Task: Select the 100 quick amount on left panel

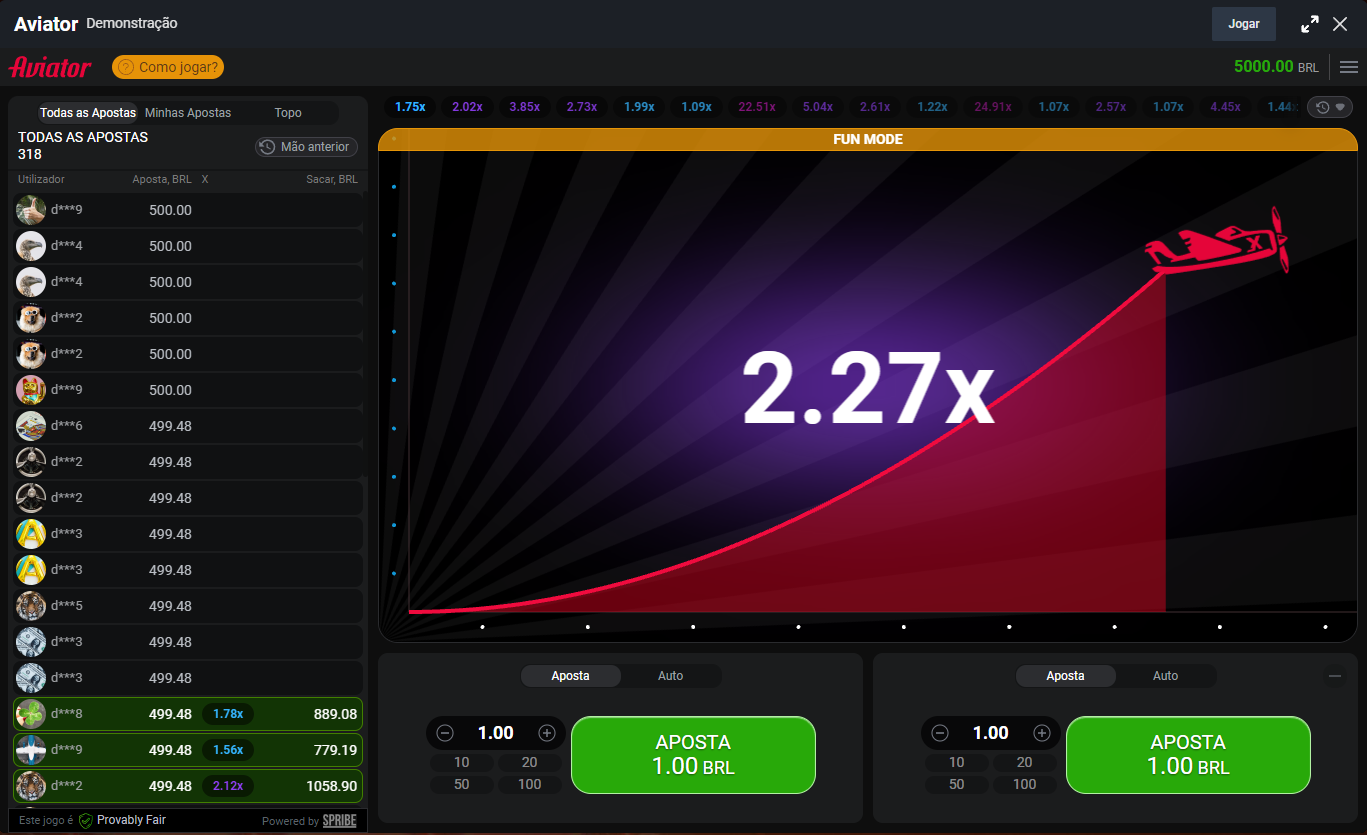Action: click(529, 784)
